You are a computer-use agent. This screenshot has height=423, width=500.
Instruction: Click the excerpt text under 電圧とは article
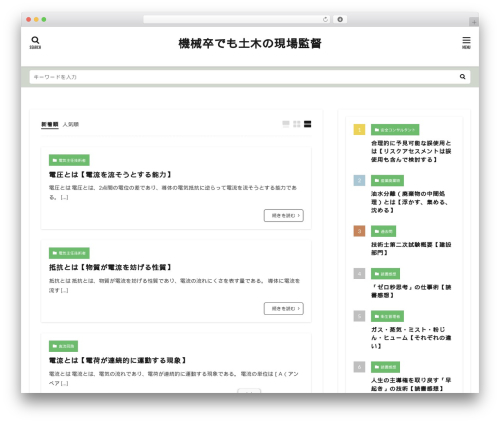(173, 192)
